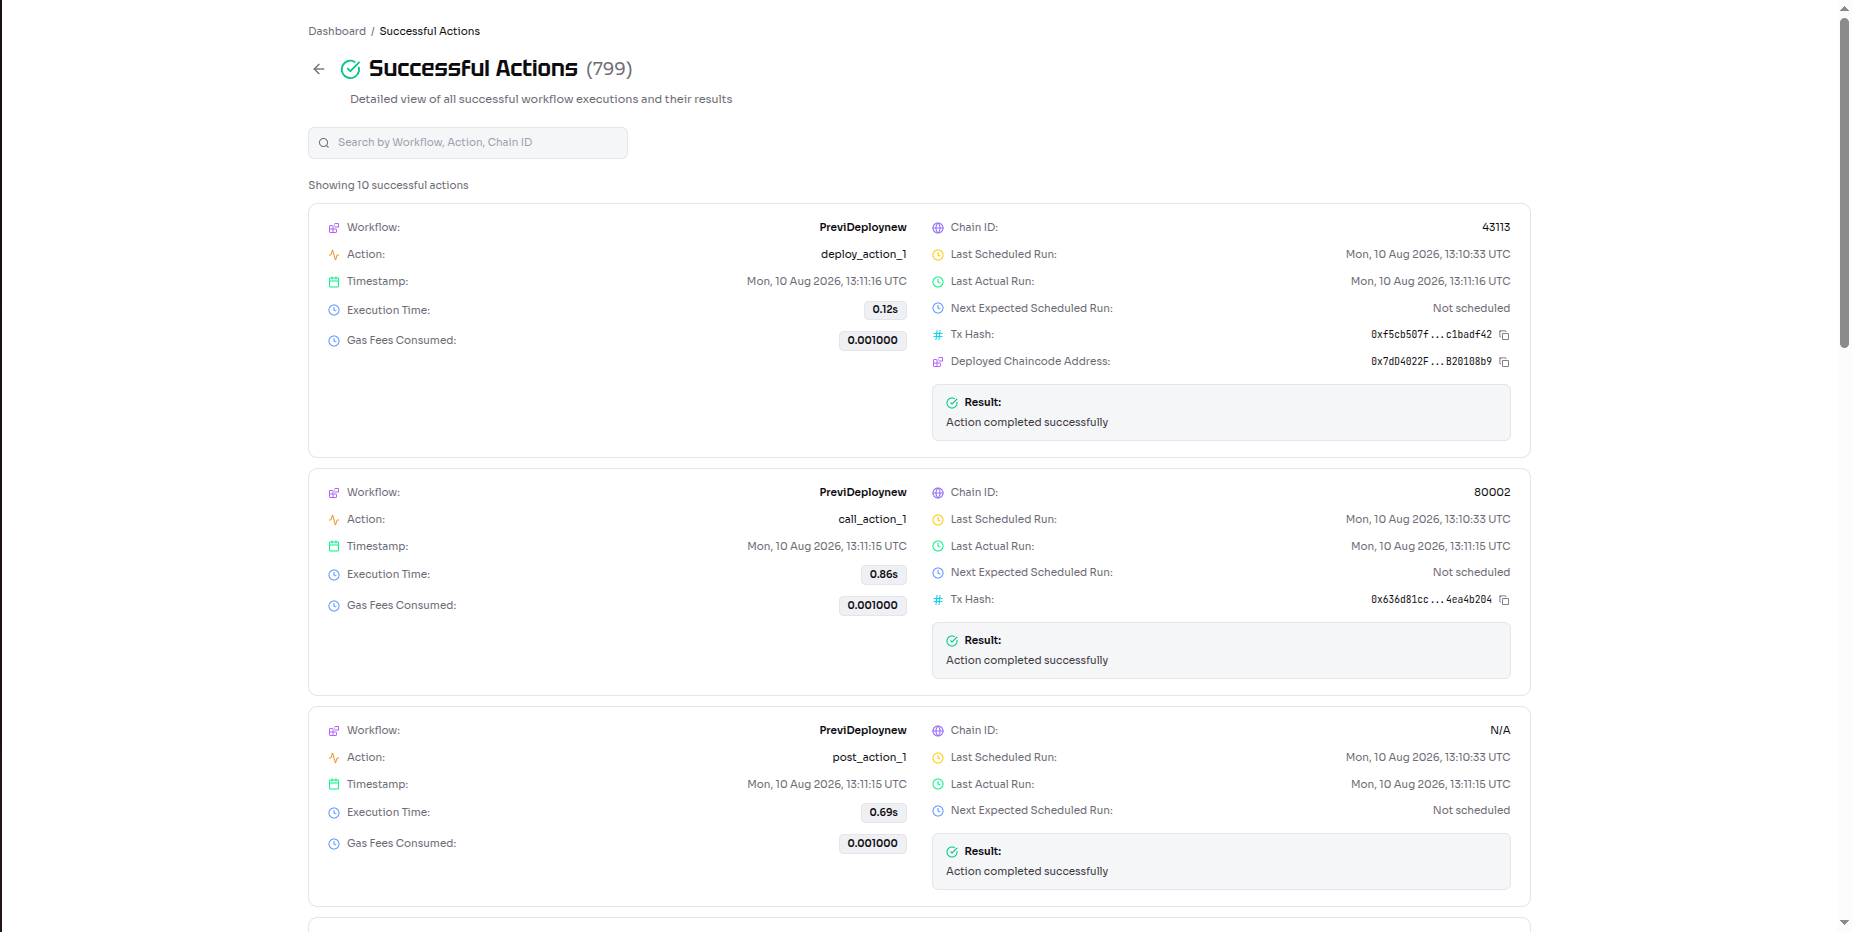The width and height of the screenshot is (1852, 932).
Task: Focus the Search by Workflow, Action, Chain ID field
Action: [468, 143]
